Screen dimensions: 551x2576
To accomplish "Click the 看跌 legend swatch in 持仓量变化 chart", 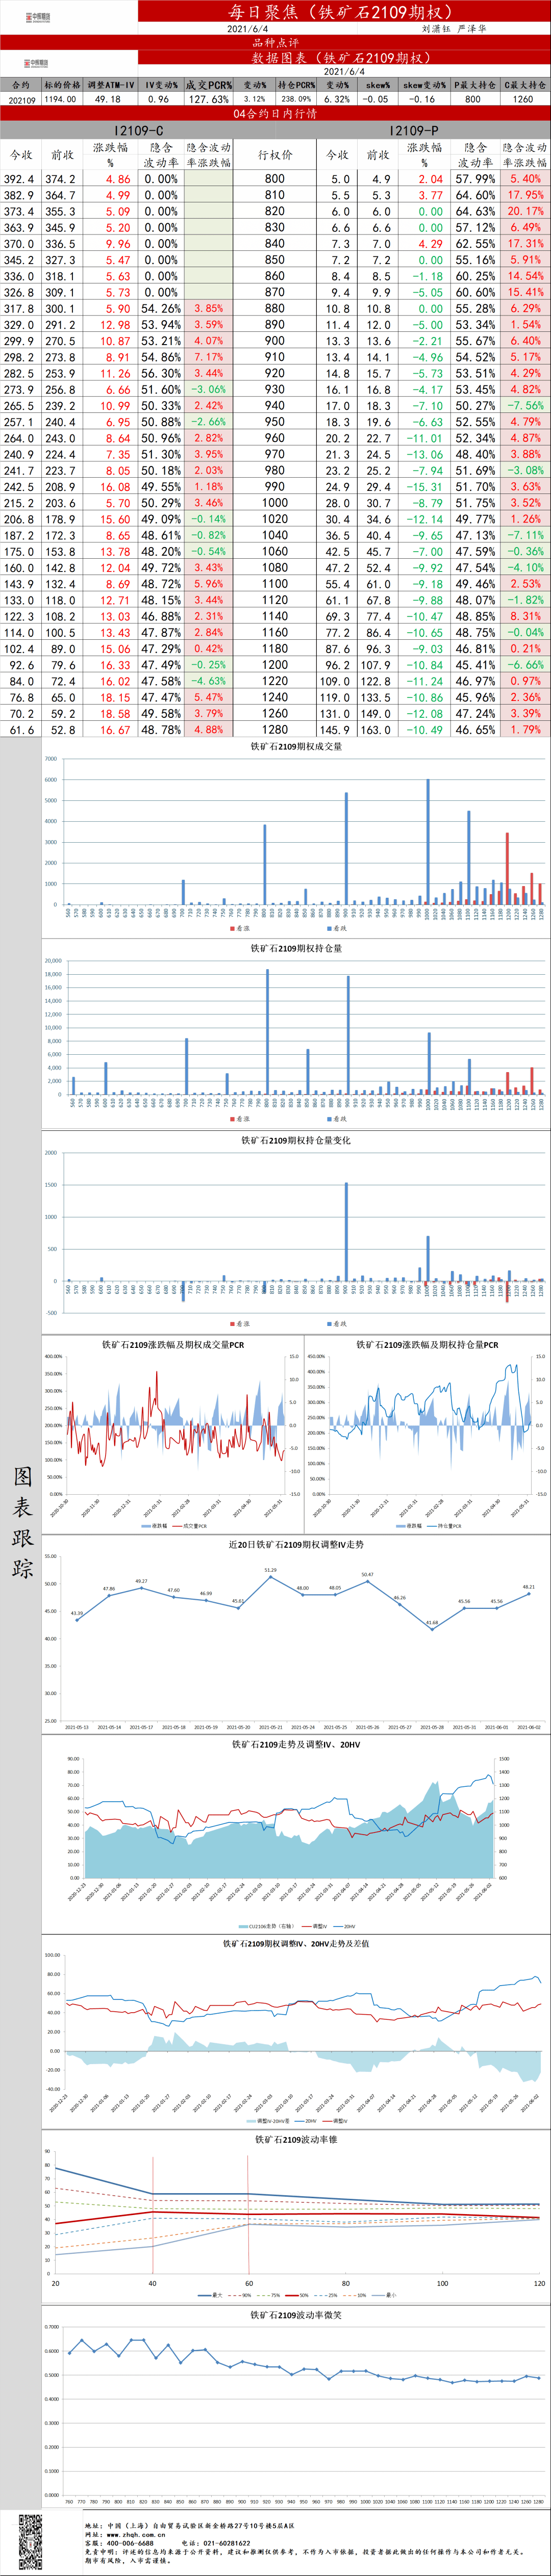I will (x=330, y=1324).
